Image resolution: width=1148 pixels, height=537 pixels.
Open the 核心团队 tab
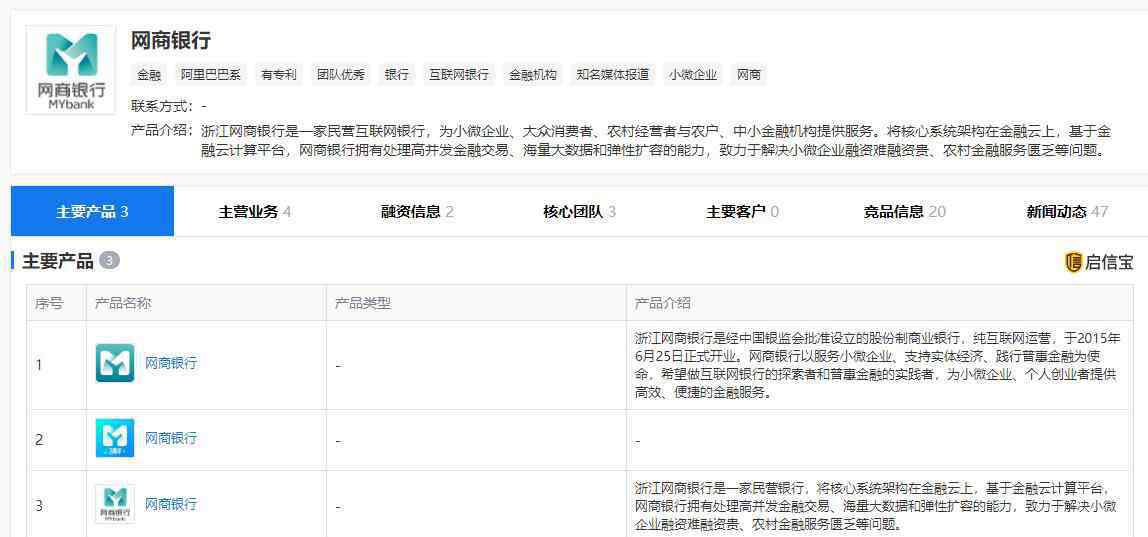click(580, 212)
